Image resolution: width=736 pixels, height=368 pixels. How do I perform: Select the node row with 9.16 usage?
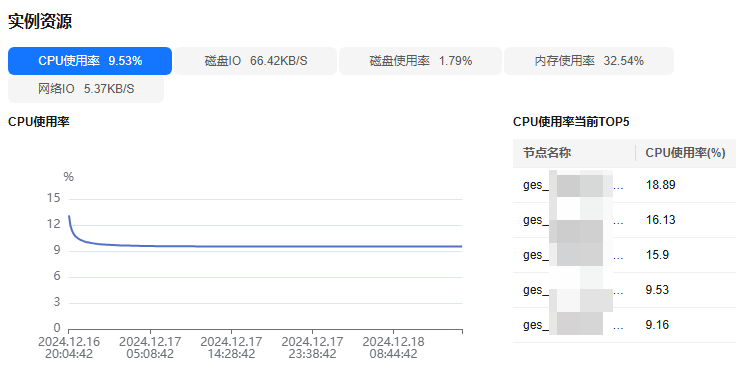click(624, 325)
